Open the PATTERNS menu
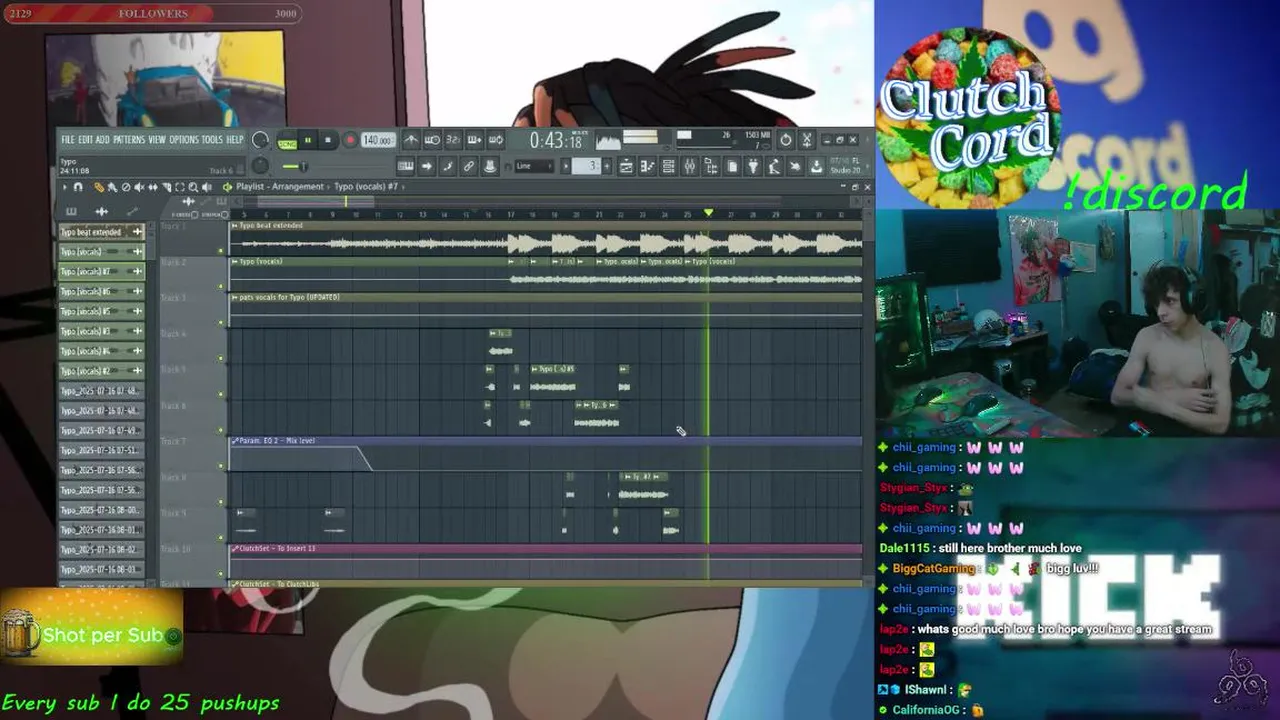Screen dimensions: 1280x720 (129, 139)
